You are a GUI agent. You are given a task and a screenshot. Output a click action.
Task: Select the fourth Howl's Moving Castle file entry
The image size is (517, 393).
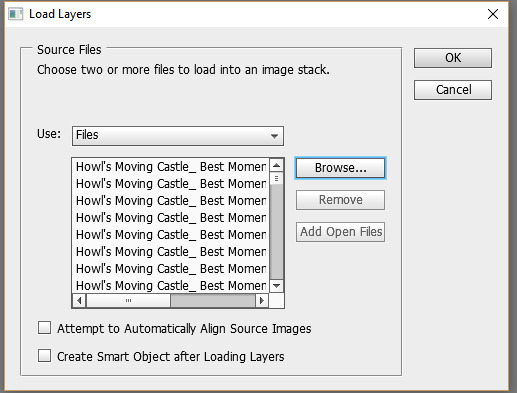pyautogui.click(x=171, y=218)
